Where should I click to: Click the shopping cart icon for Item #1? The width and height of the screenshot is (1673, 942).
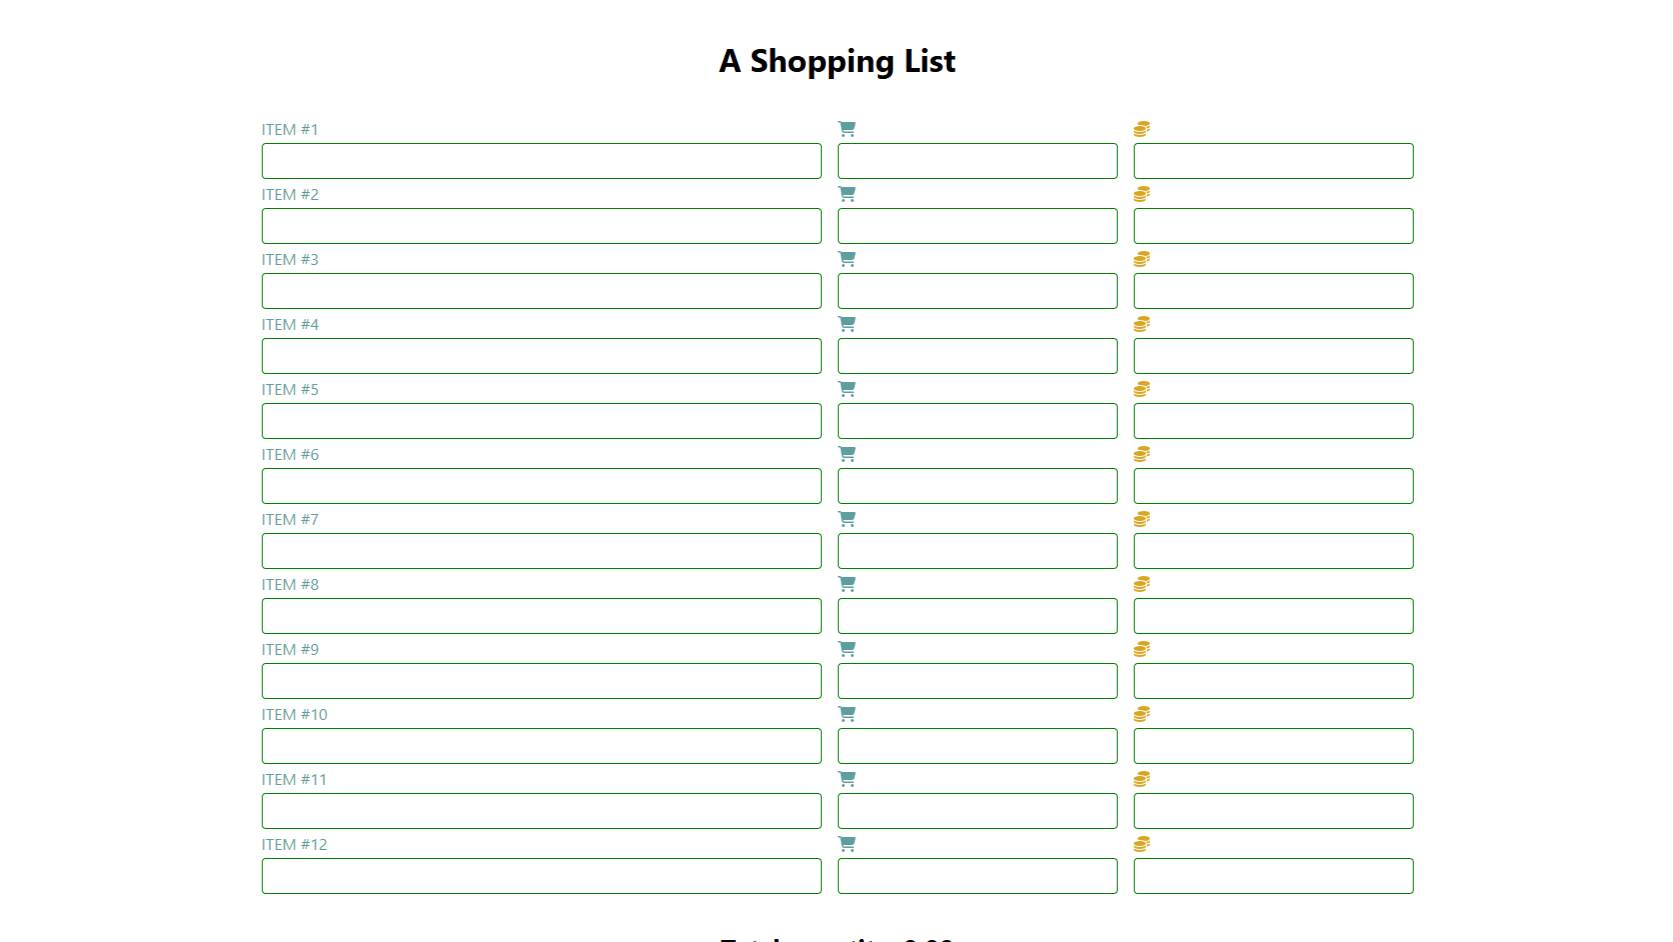point(847,129)
